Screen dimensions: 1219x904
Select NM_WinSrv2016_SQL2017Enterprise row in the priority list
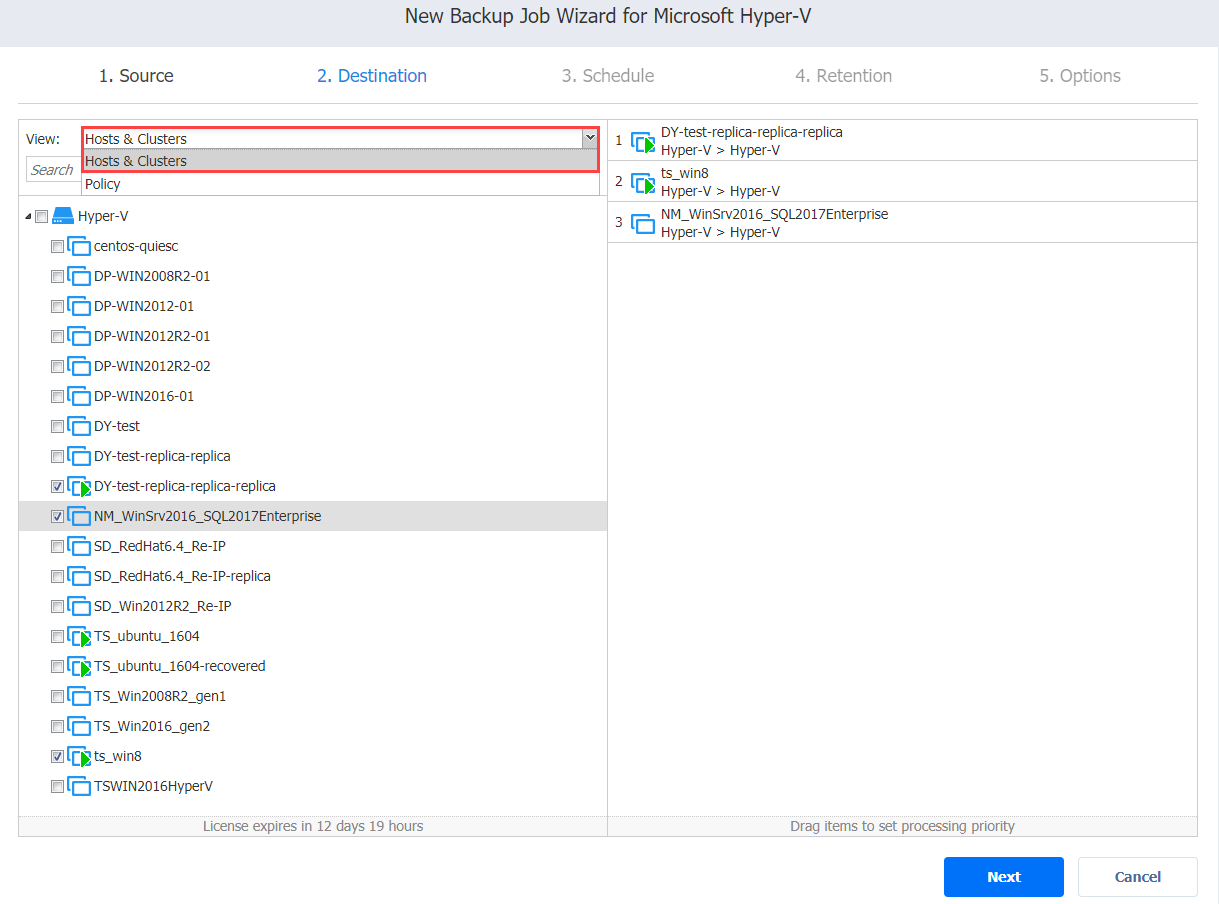click(902, 223)
